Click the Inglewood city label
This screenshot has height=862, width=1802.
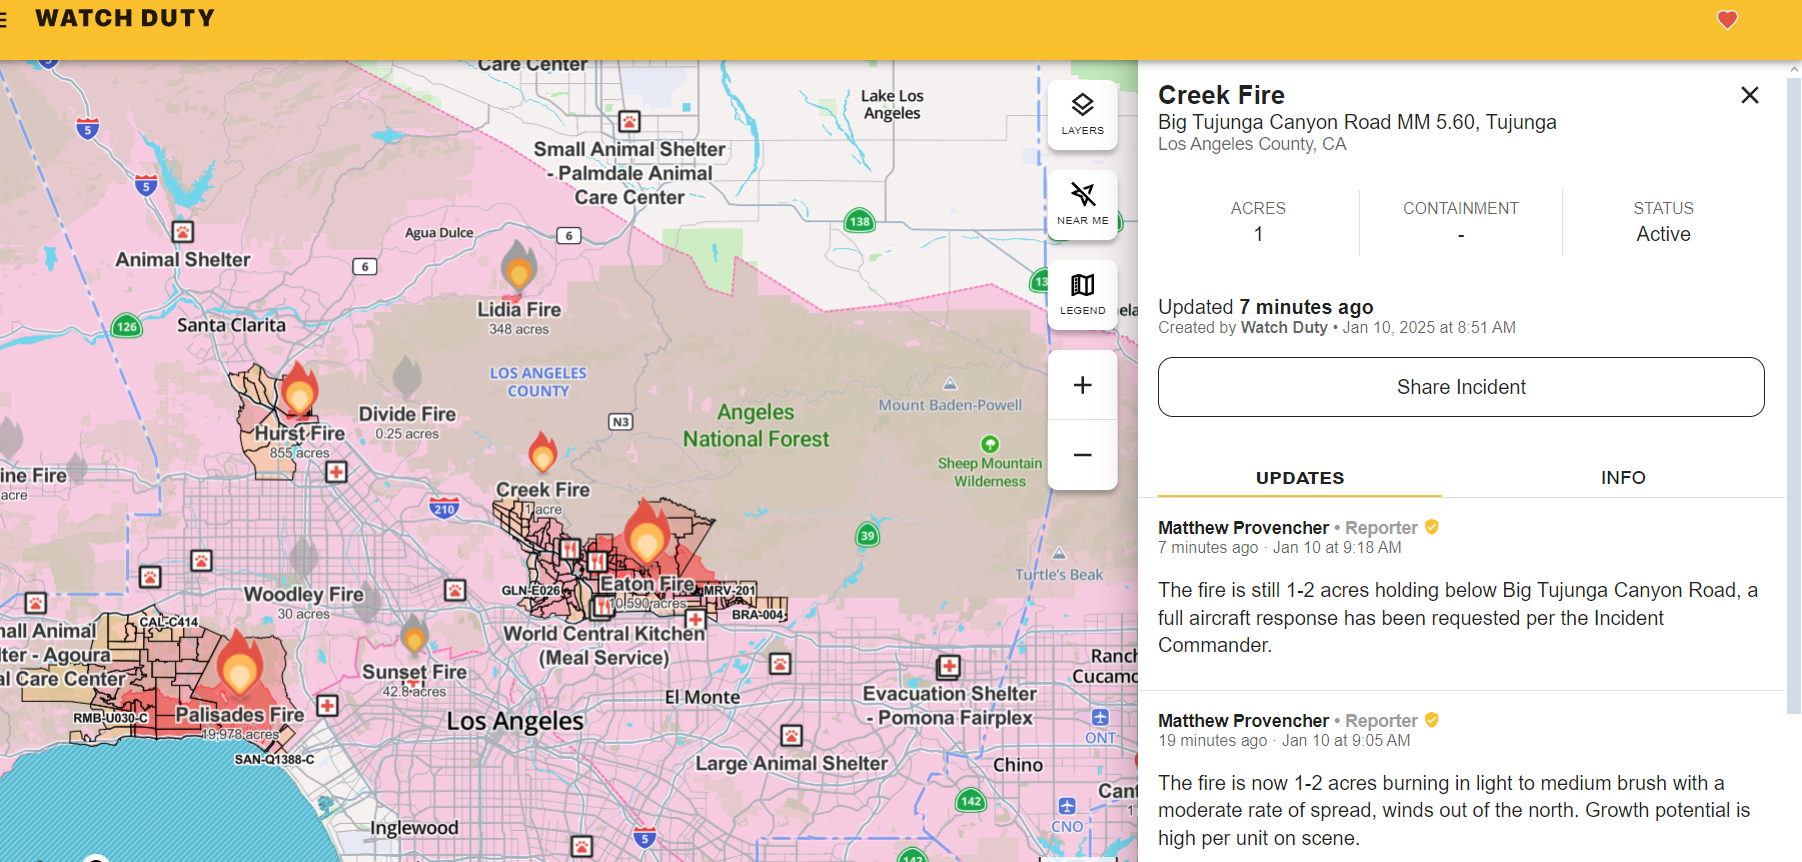click(414, 828)
